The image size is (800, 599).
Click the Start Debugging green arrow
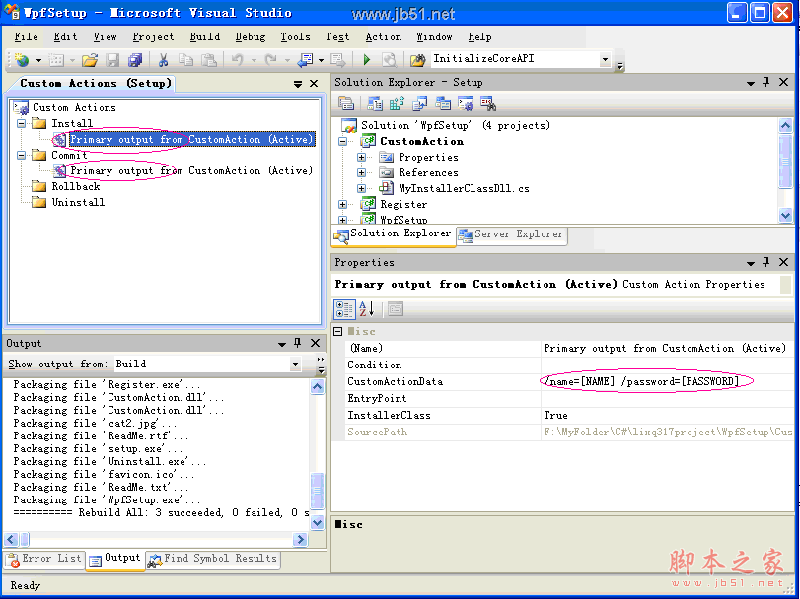(366, 60)
